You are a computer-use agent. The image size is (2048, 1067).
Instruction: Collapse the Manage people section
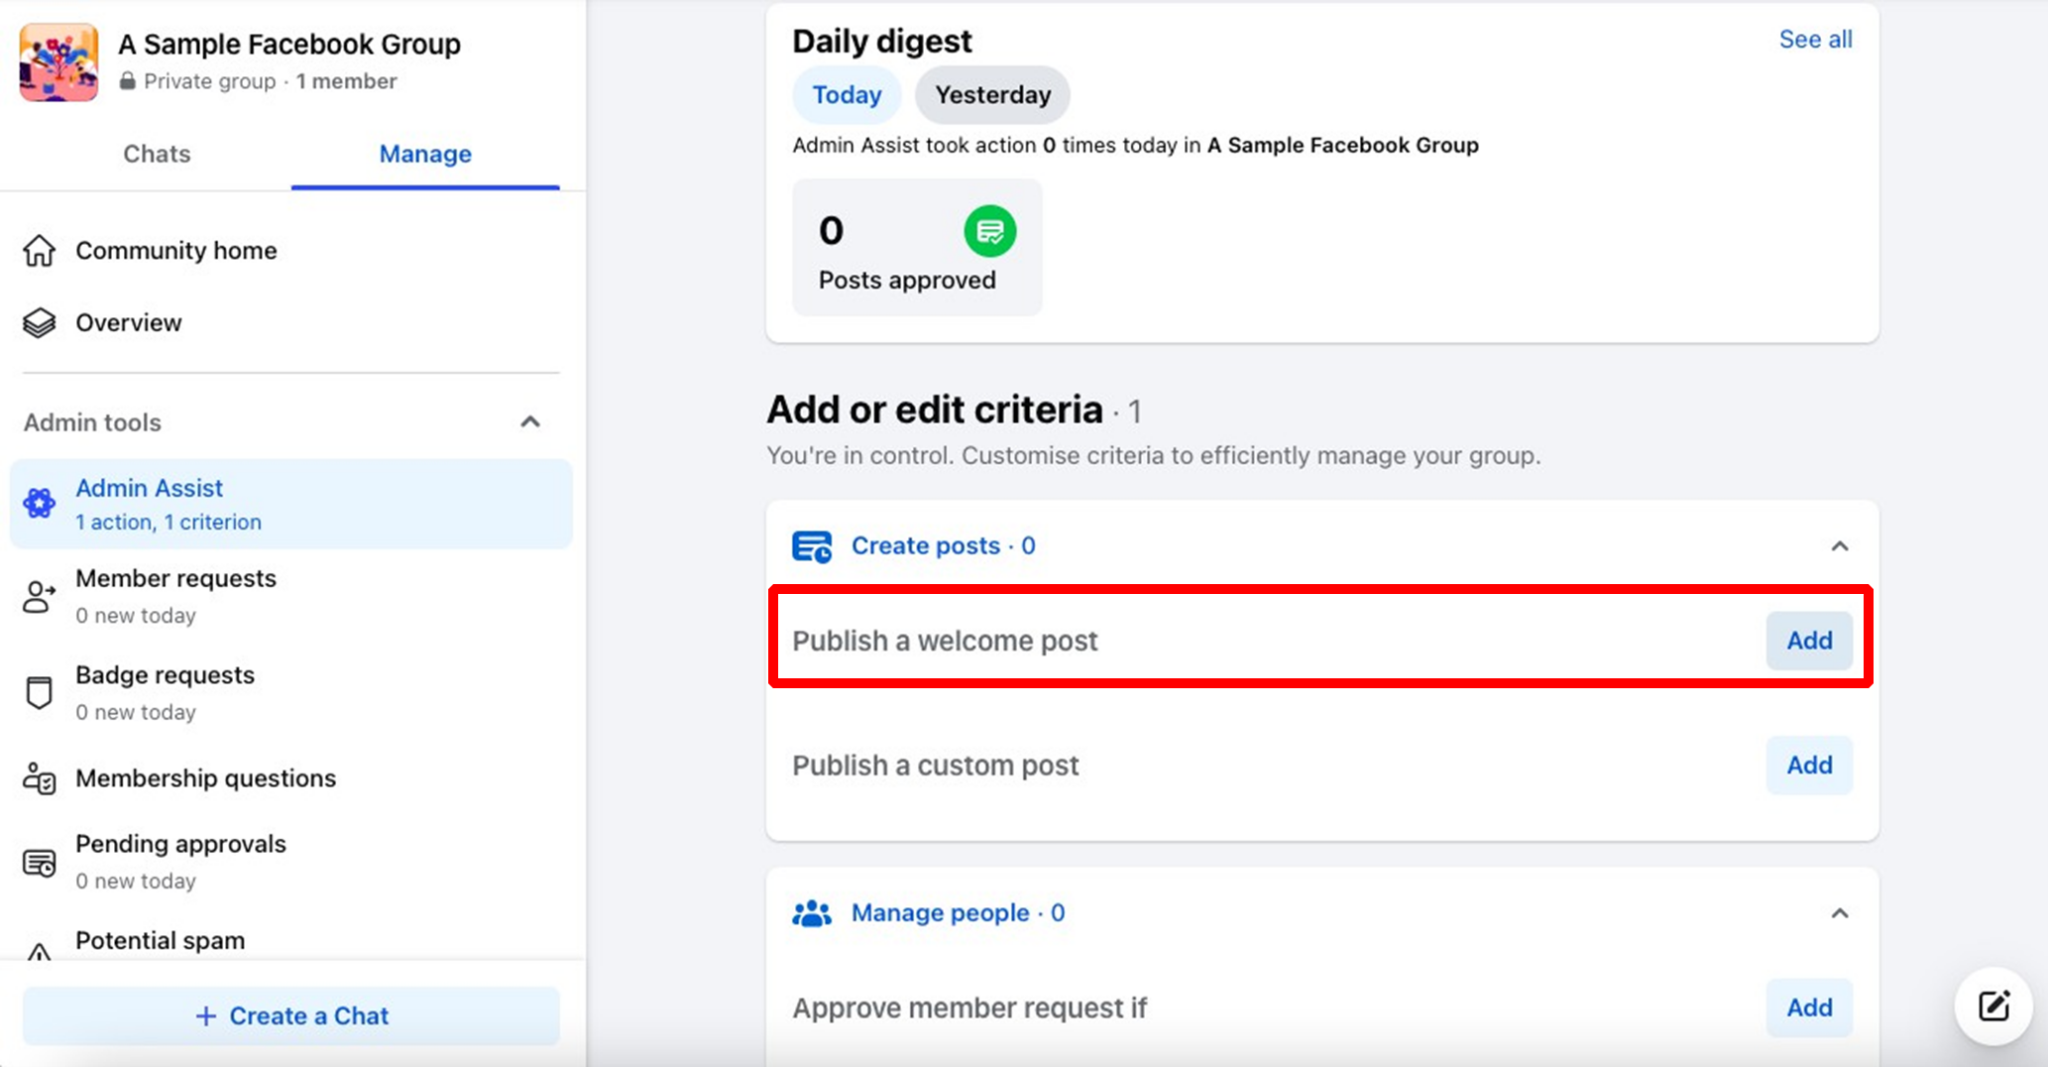(1838, 912)
